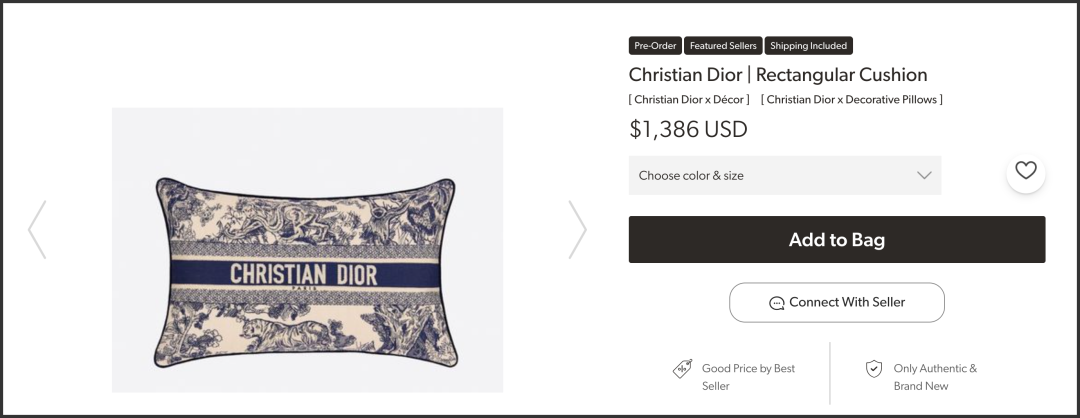Click the $1,386 USD price text
Image resolution: width=1080 pixels, height=418 pixels.
pyautogui.click(x=688, y=129)
